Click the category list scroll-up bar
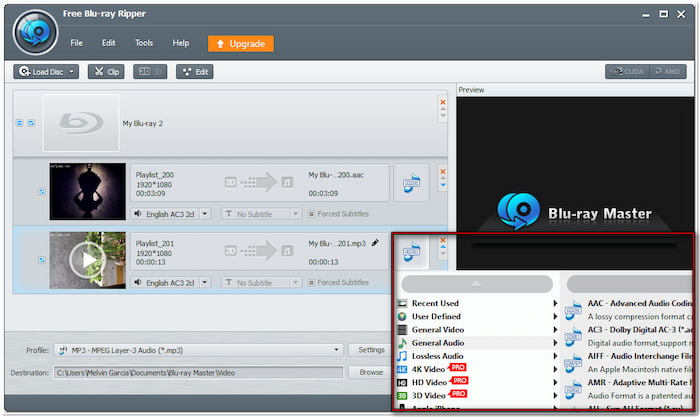 [x=477, y=284]
